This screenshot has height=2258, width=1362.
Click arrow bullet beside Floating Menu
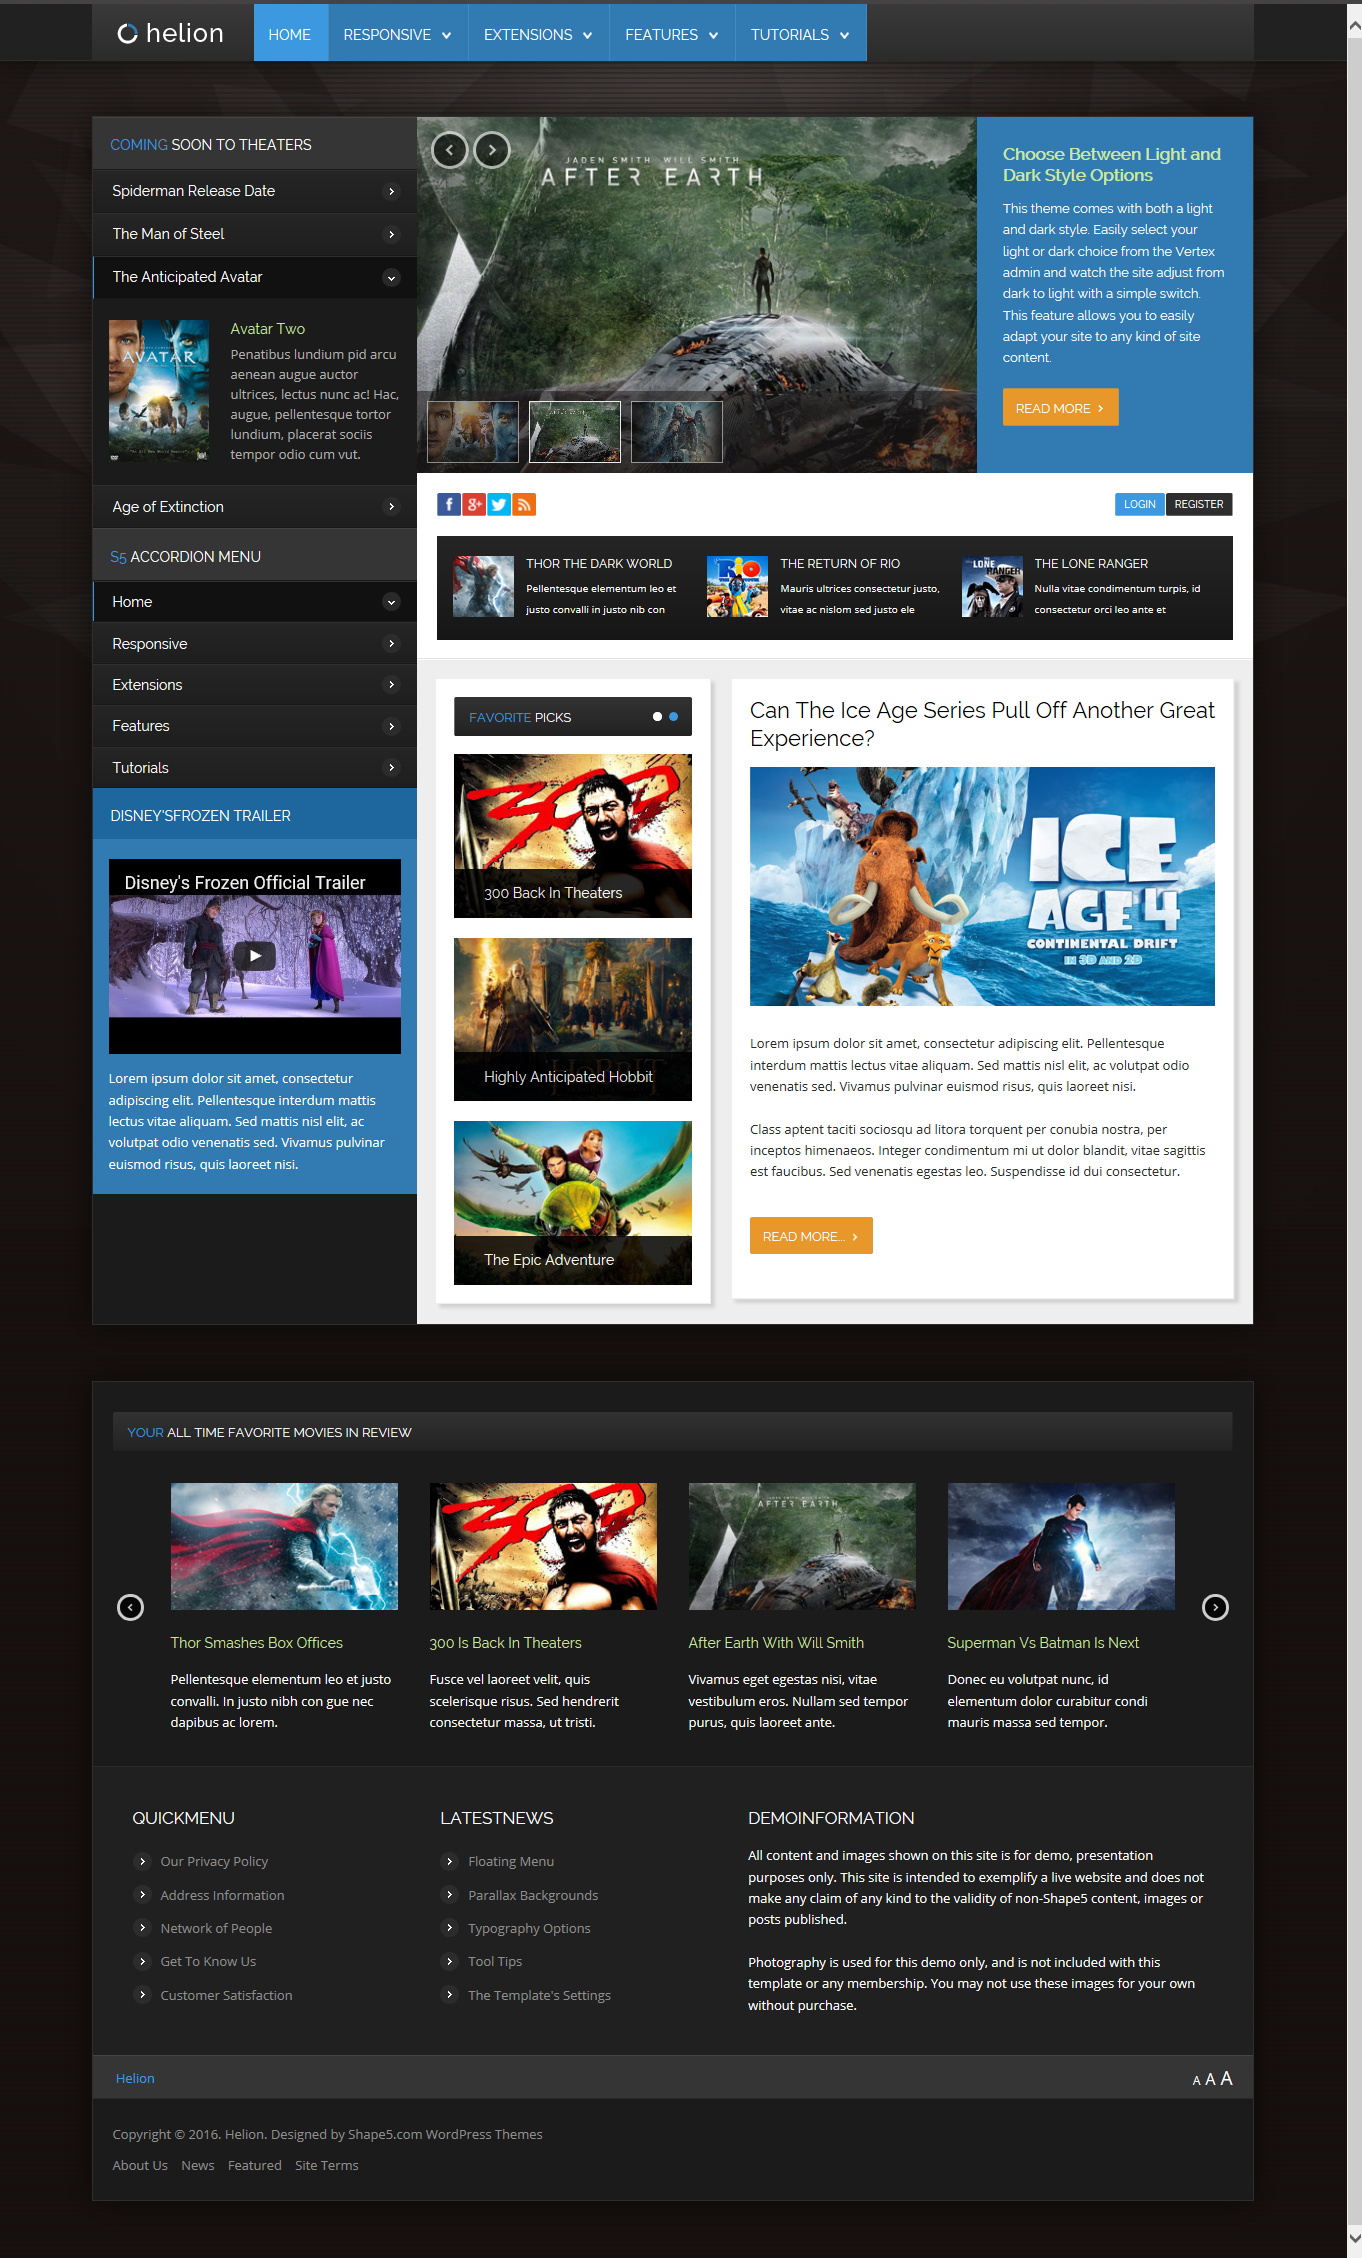(450, 1861)
